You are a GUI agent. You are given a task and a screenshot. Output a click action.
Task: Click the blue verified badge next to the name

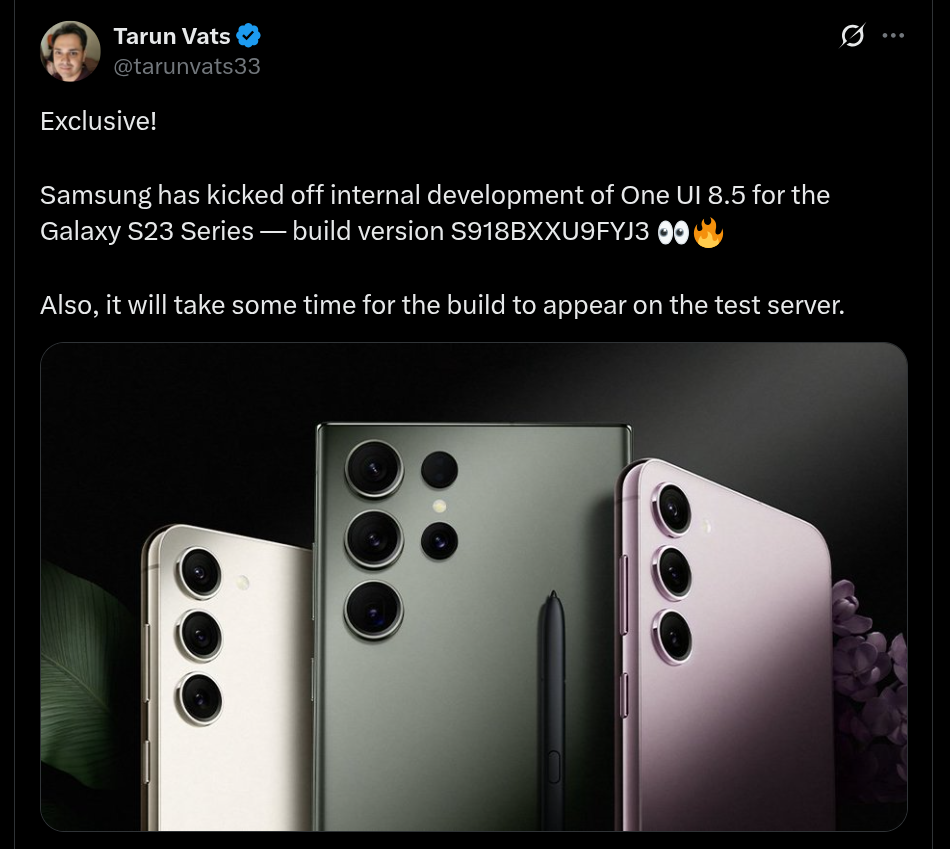[x=248, y=35]
